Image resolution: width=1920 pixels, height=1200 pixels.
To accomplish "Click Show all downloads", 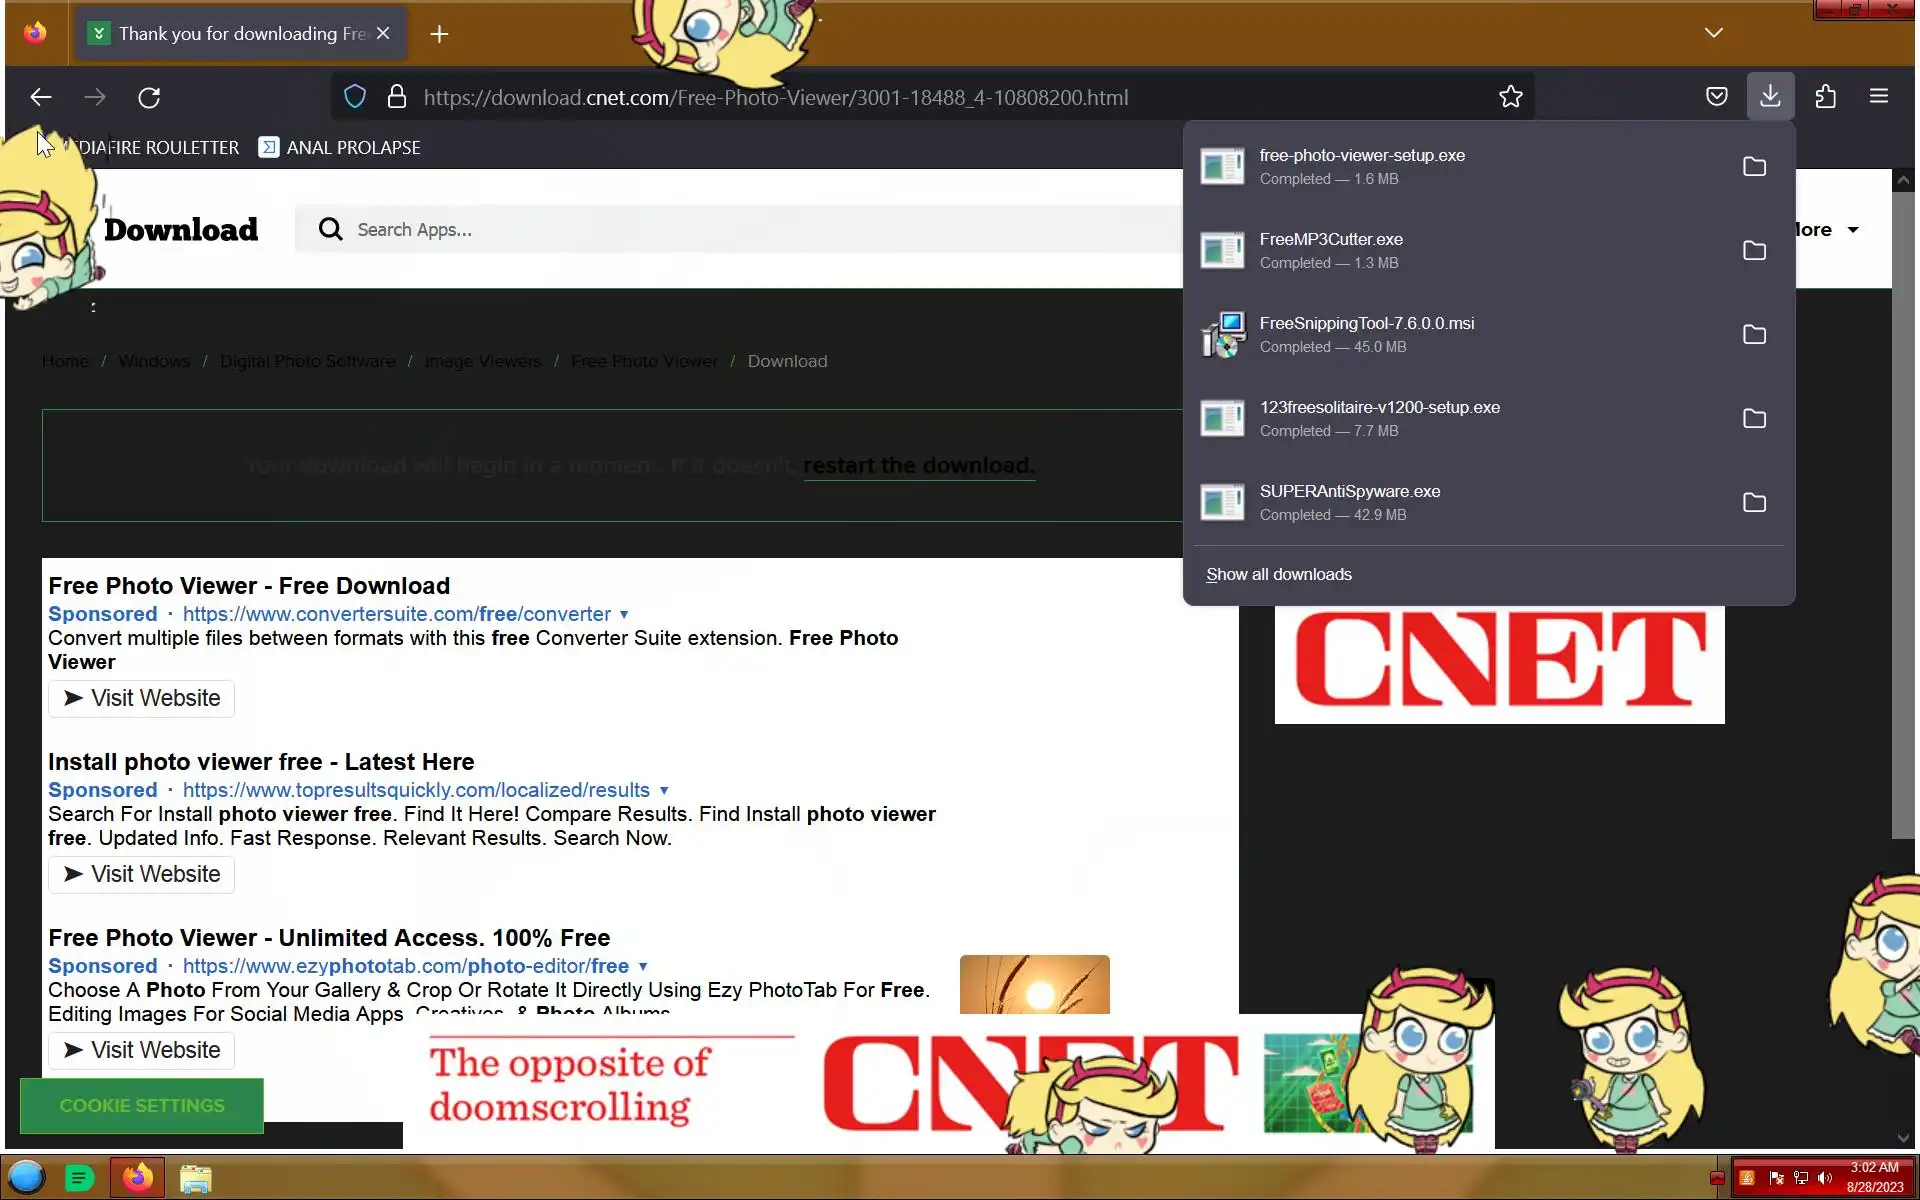I will pos(1278,575).
